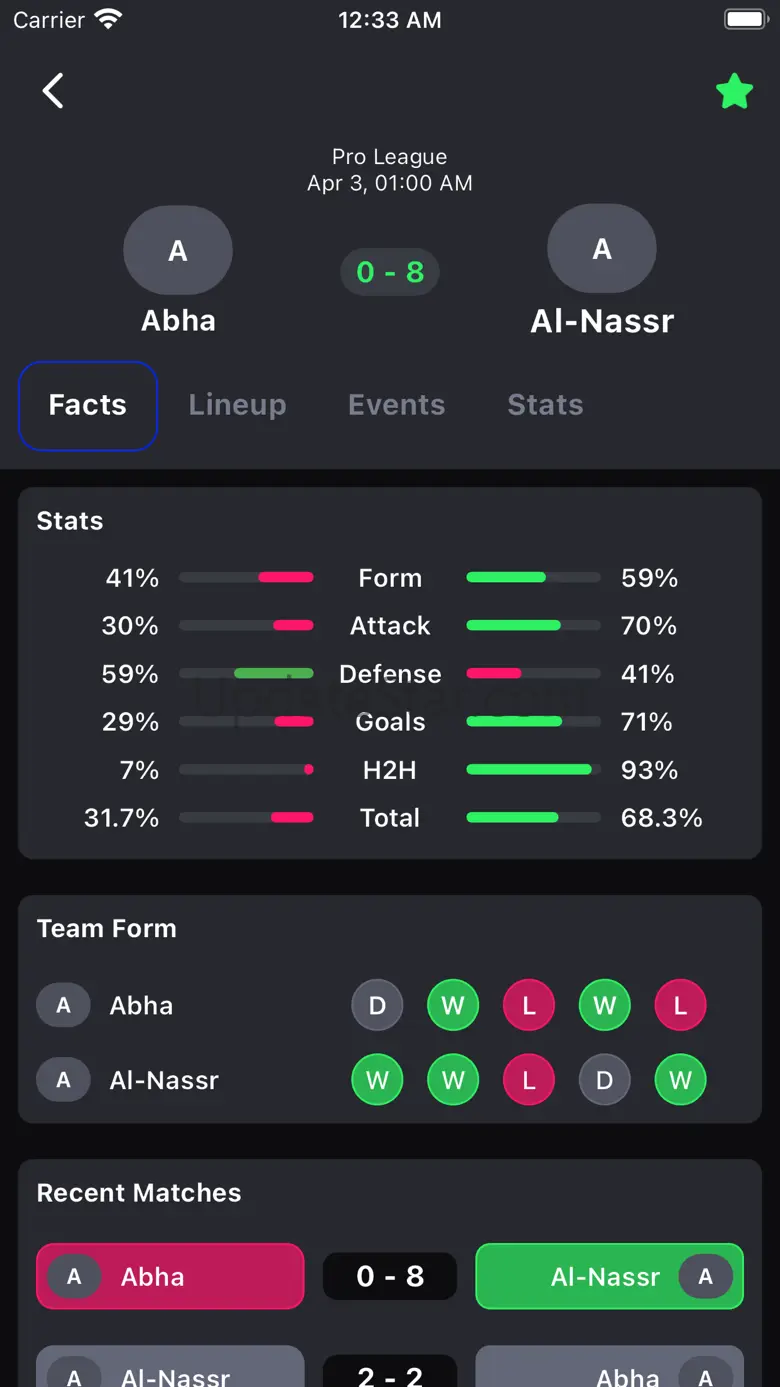Tap Al-Nassr team logo in header
Viewport: 780px width, 1387px height.
pos(602,249)
